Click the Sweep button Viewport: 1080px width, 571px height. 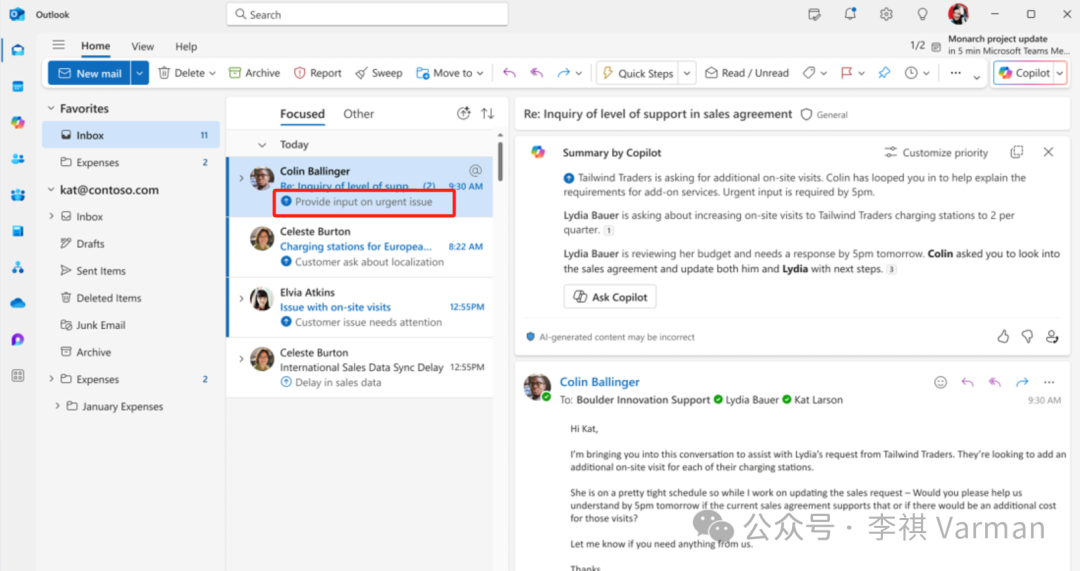tap(379, 73)
